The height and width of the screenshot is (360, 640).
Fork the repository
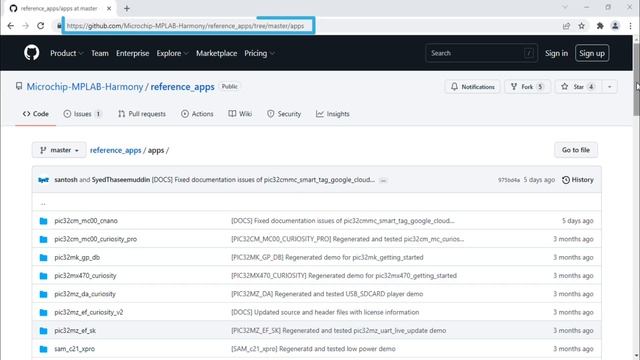coord(527,87)
